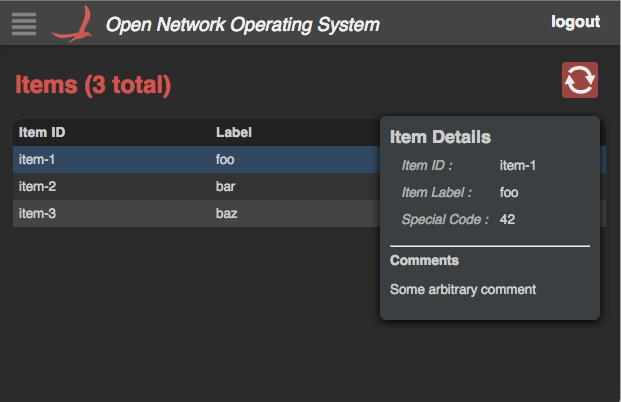Click the Item Details panel heading
Image resolution: width=621 pixels, height=402 pixels.
click(440, 137)
